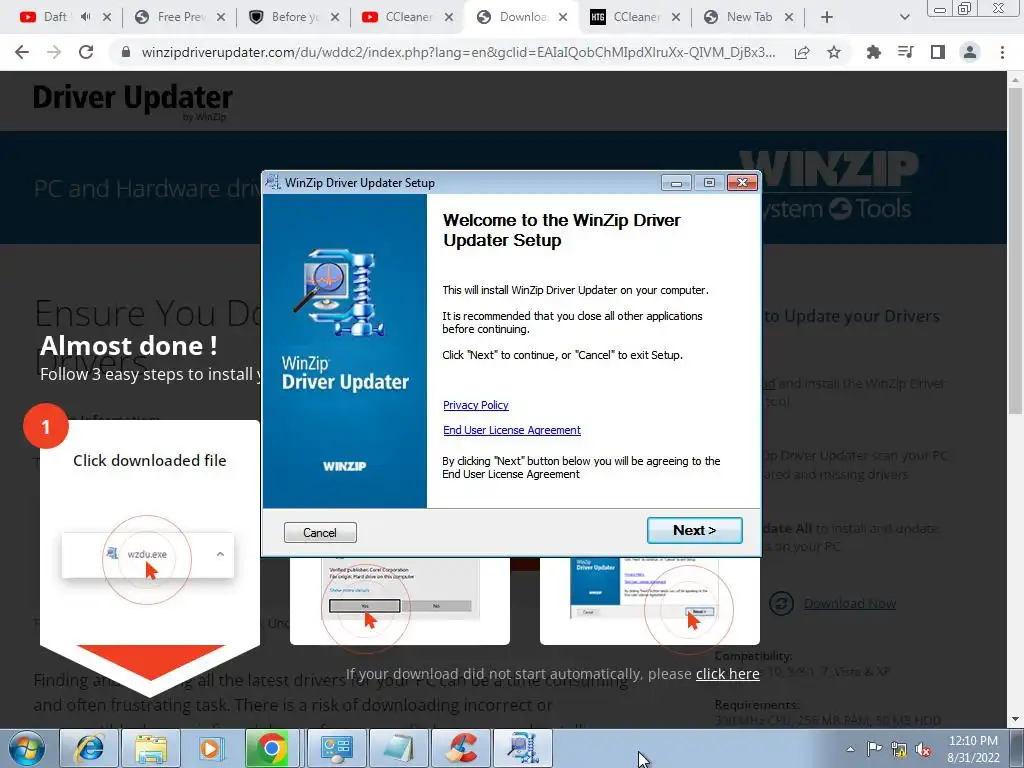Bookmark this page with the star icon
This screenshot has width=1024, height=768.
pyautogui.click(x=834, y=52)
